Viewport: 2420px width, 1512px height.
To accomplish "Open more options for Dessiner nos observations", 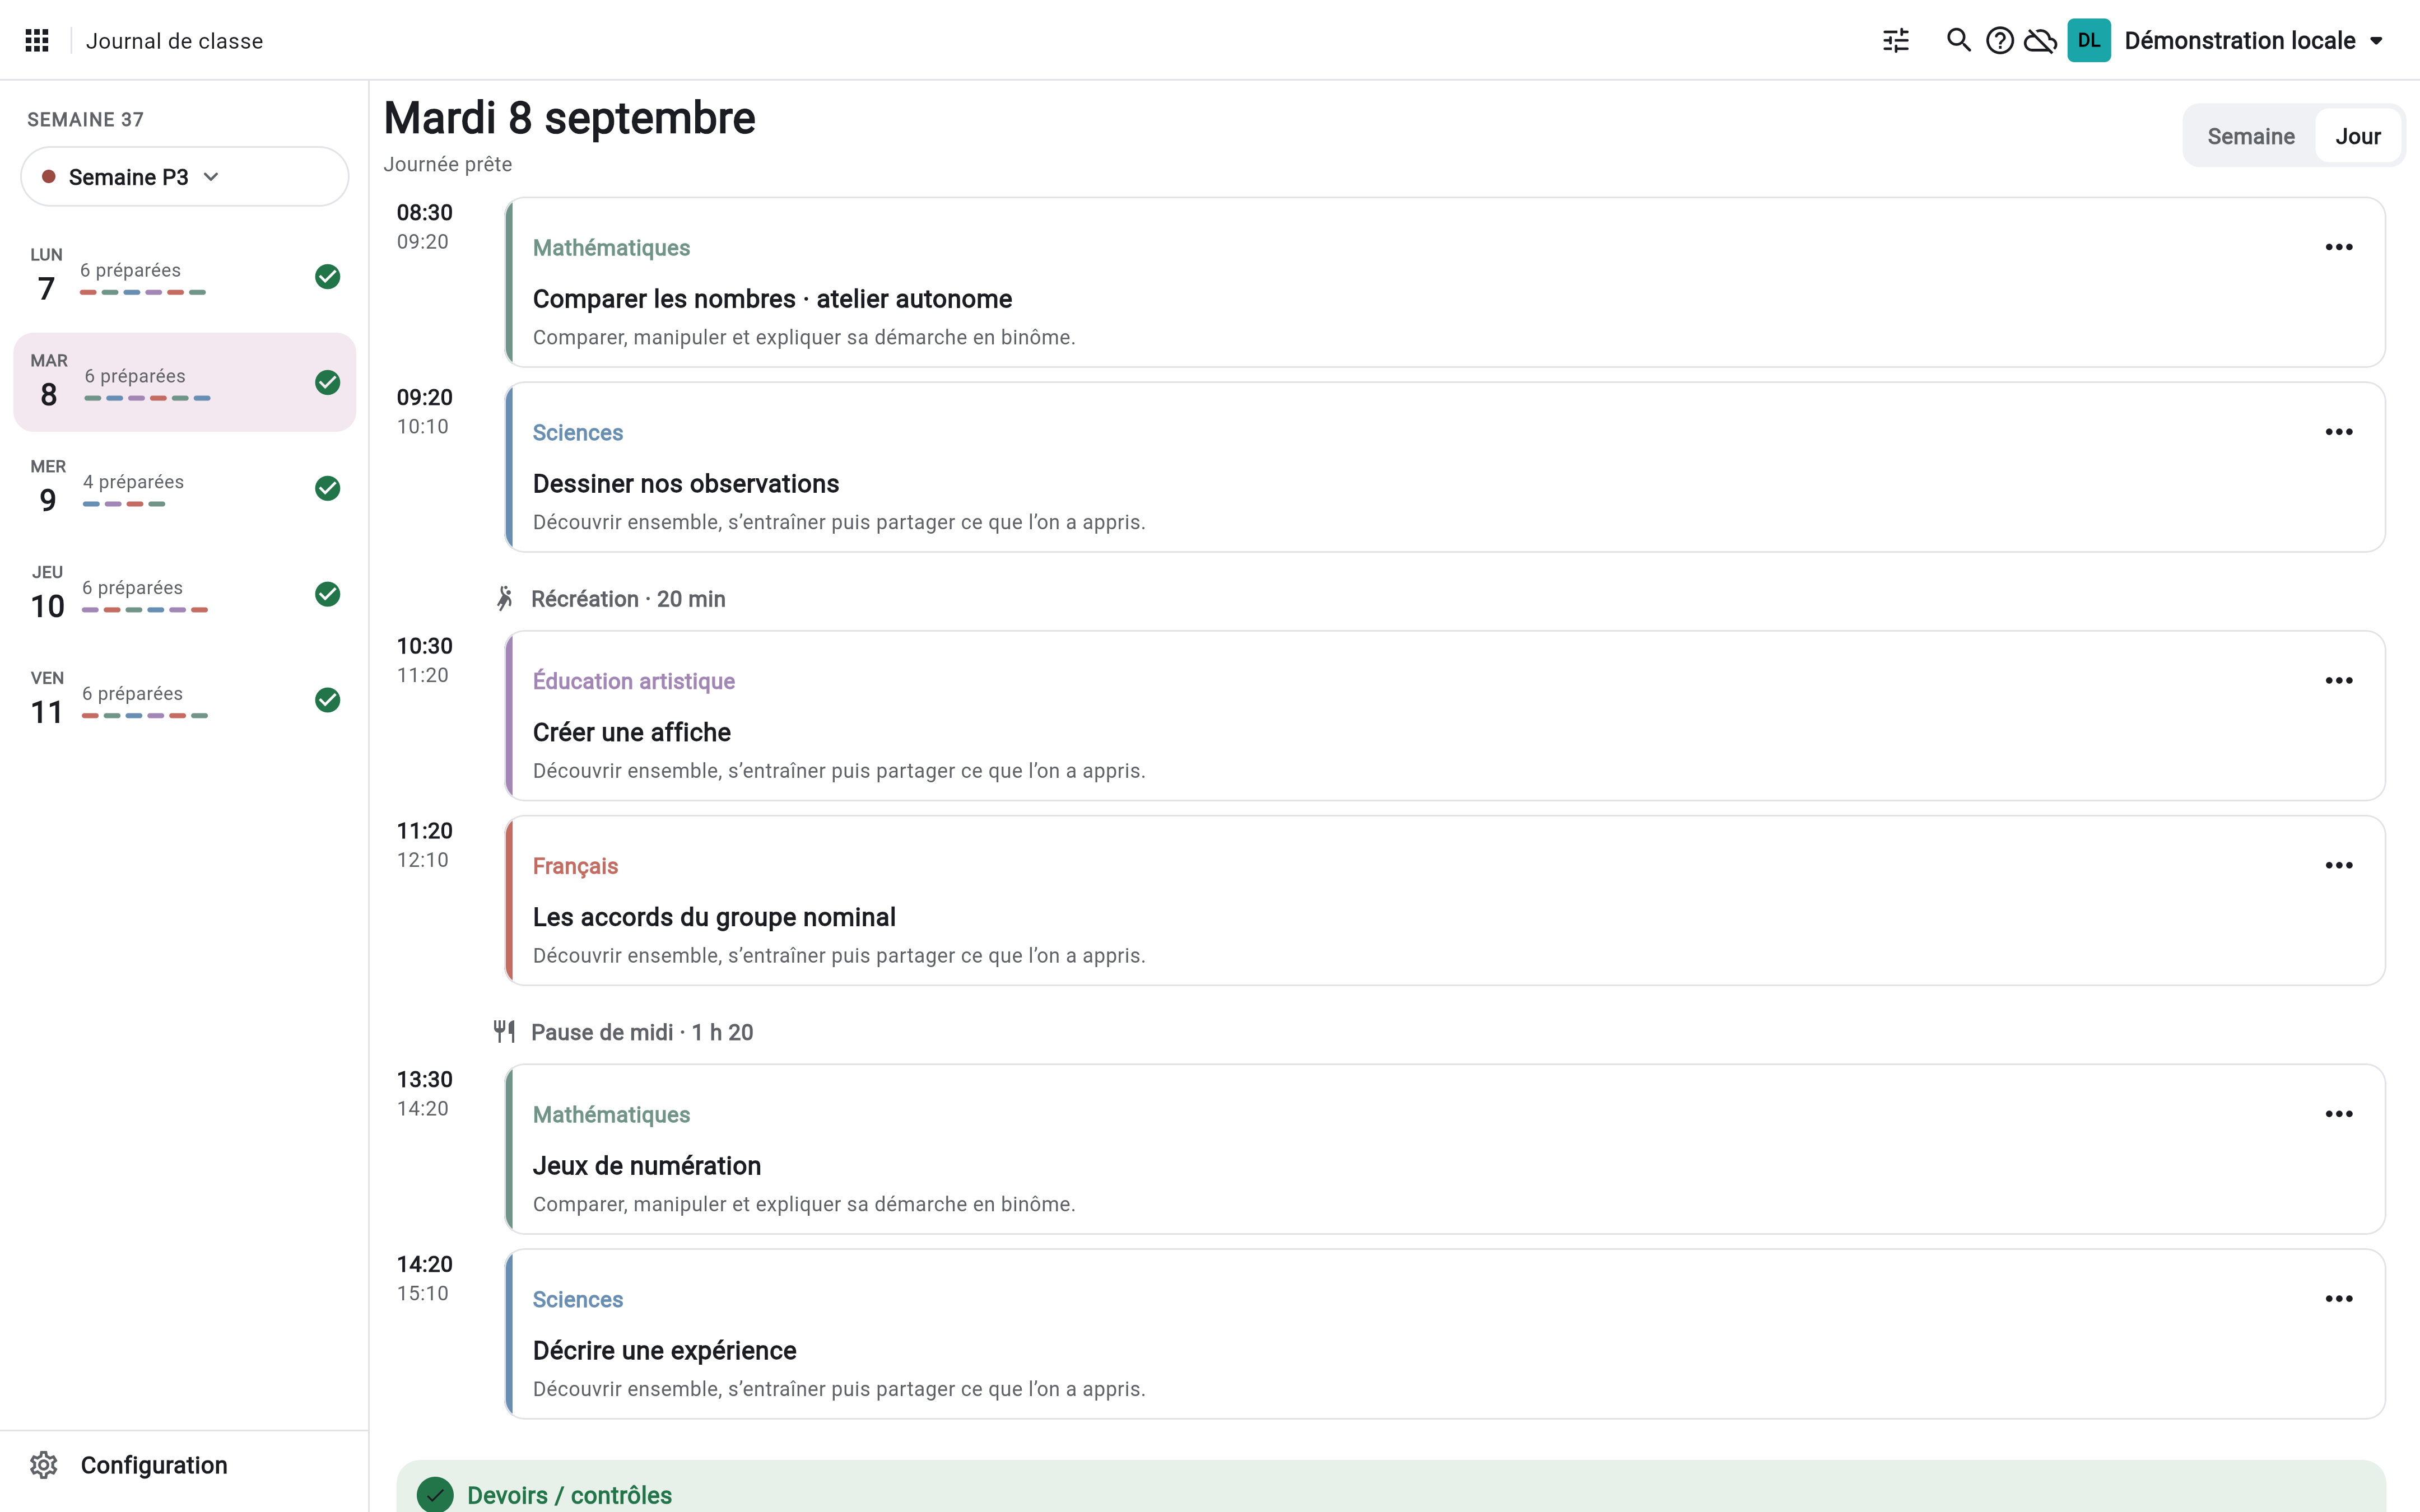I will point(2339,432).
